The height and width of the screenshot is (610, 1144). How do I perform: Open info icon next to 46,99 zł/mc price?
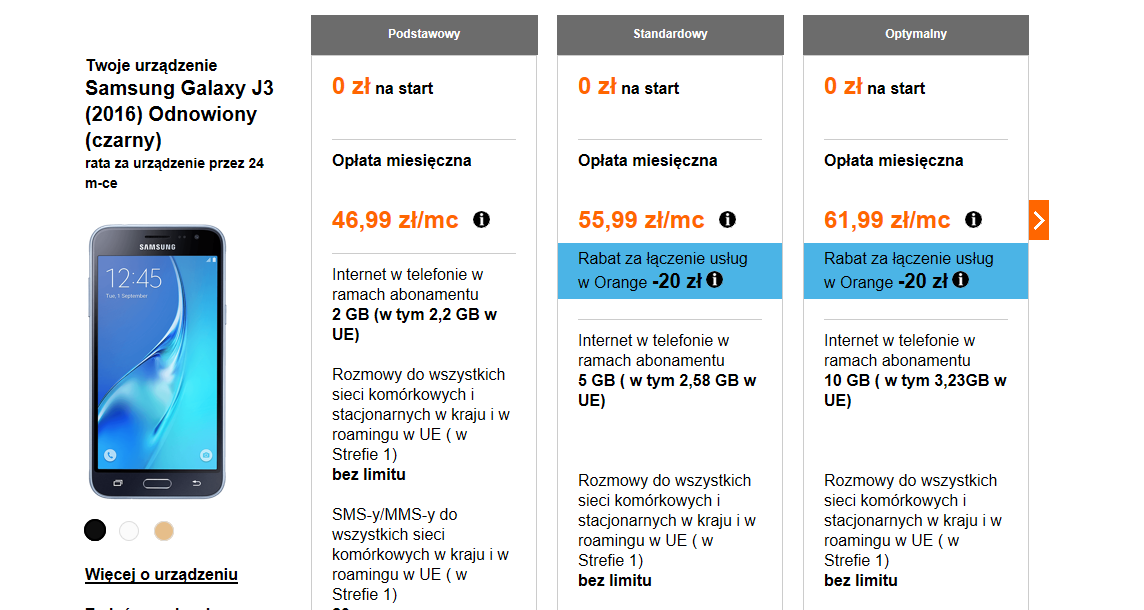coord(481,219)
